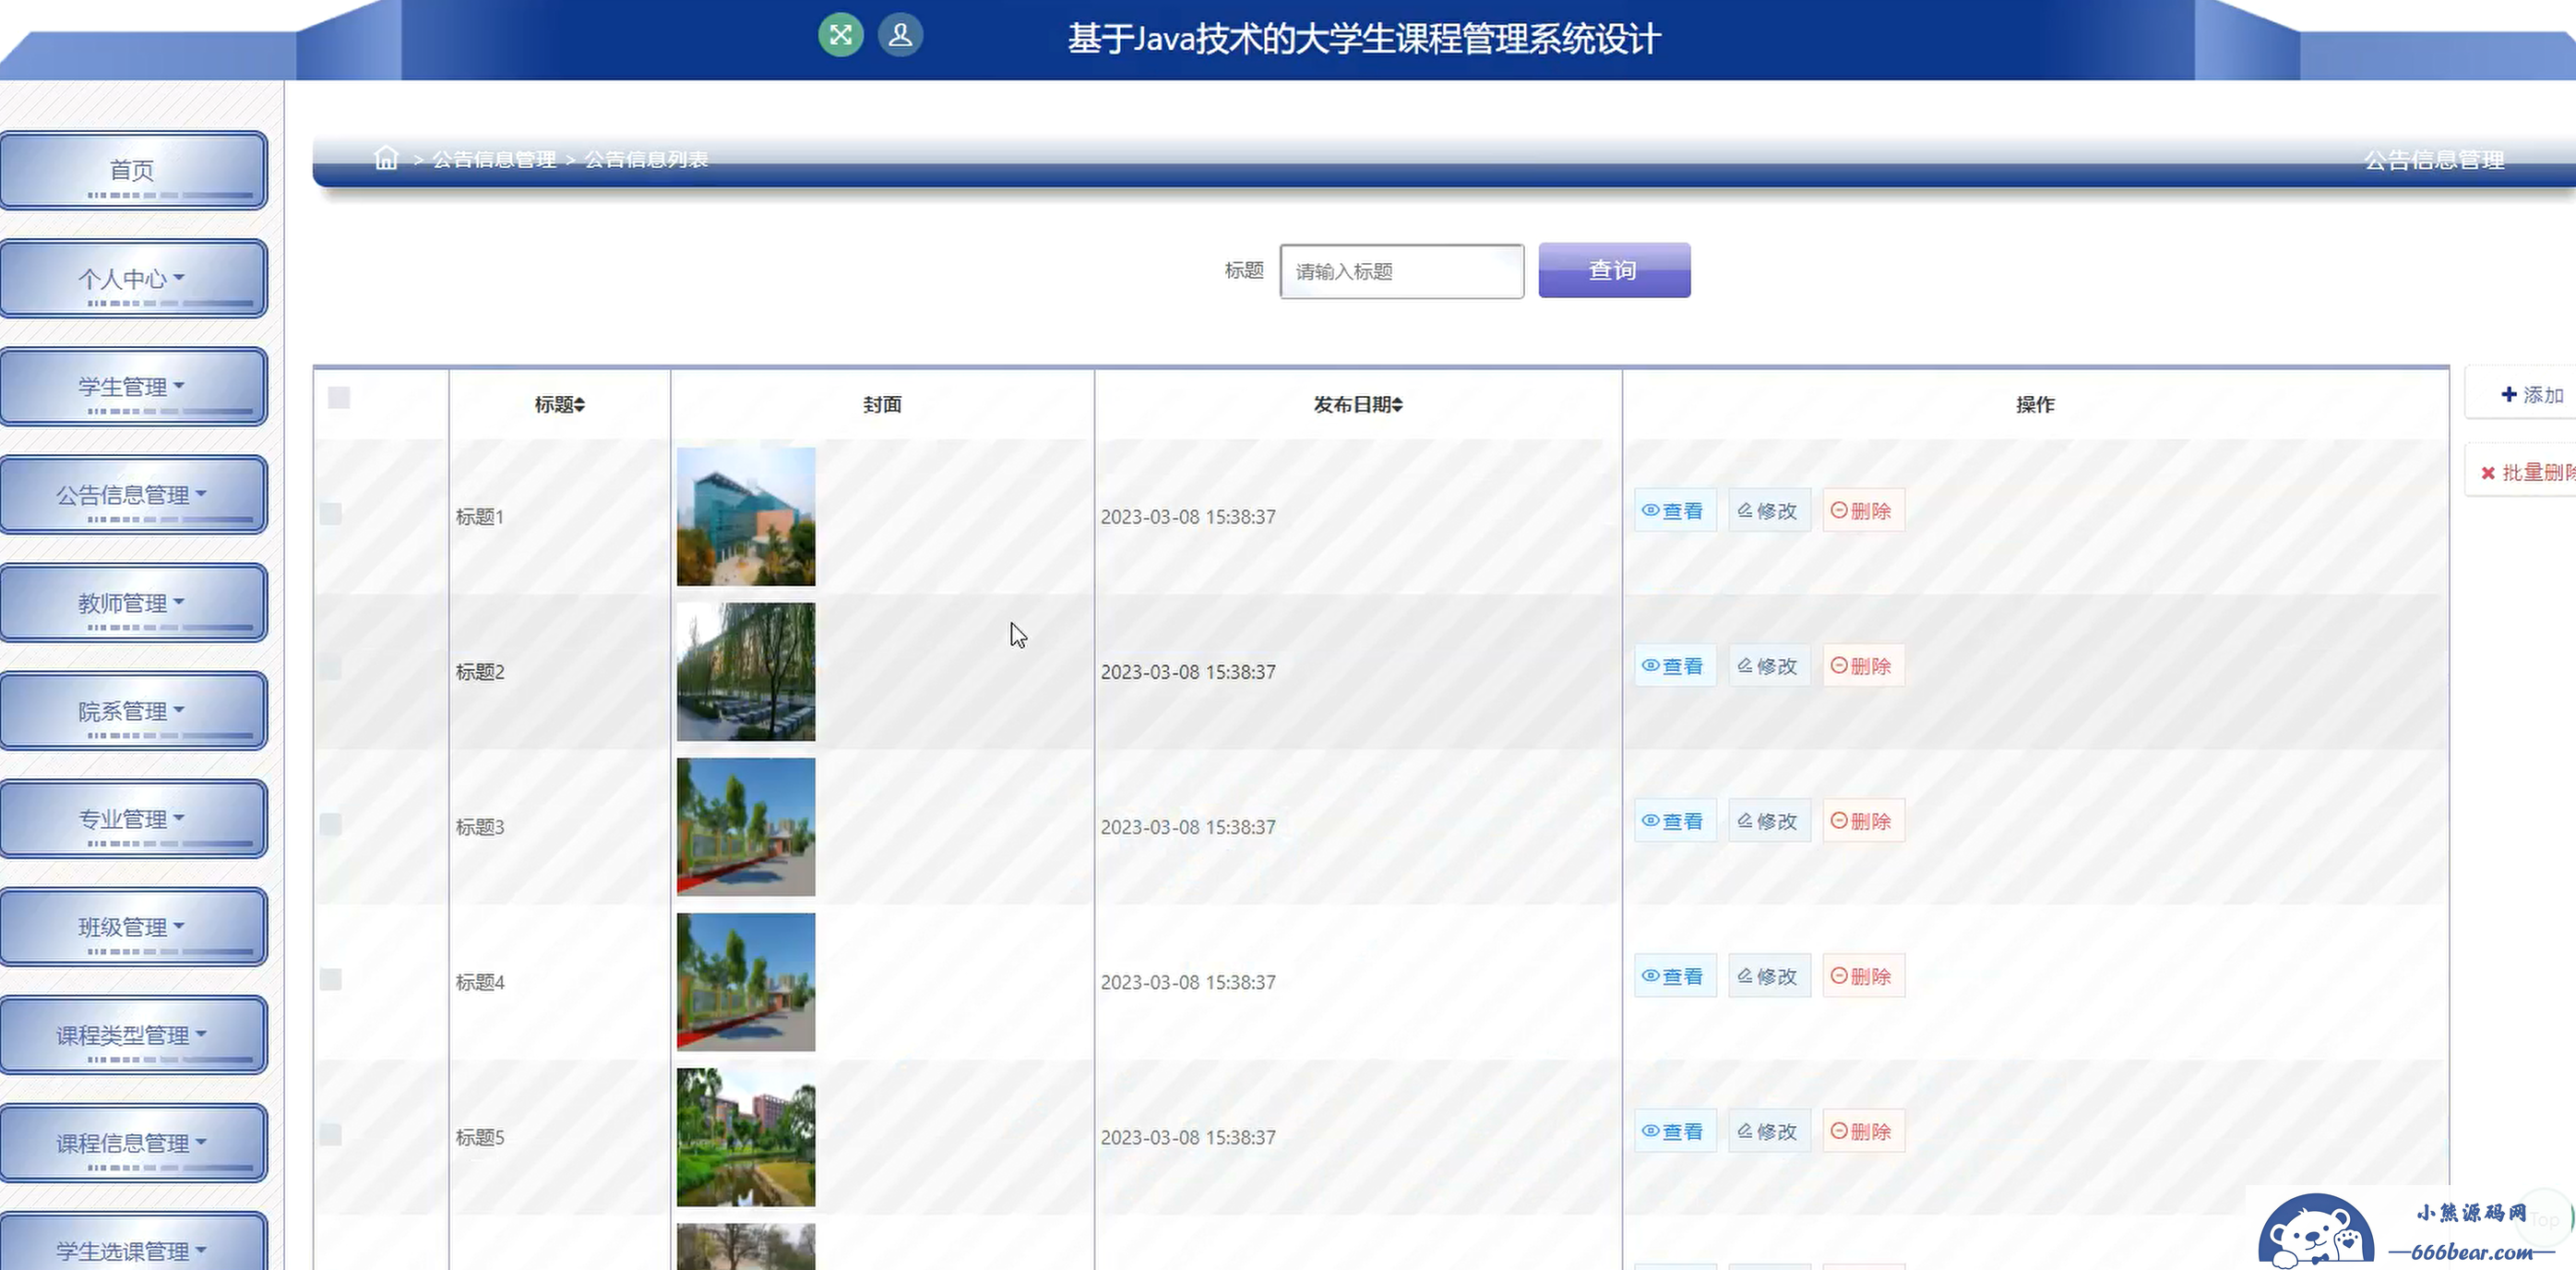View the 标题4 announcement row
2576x1270 pixels.
1675,976
